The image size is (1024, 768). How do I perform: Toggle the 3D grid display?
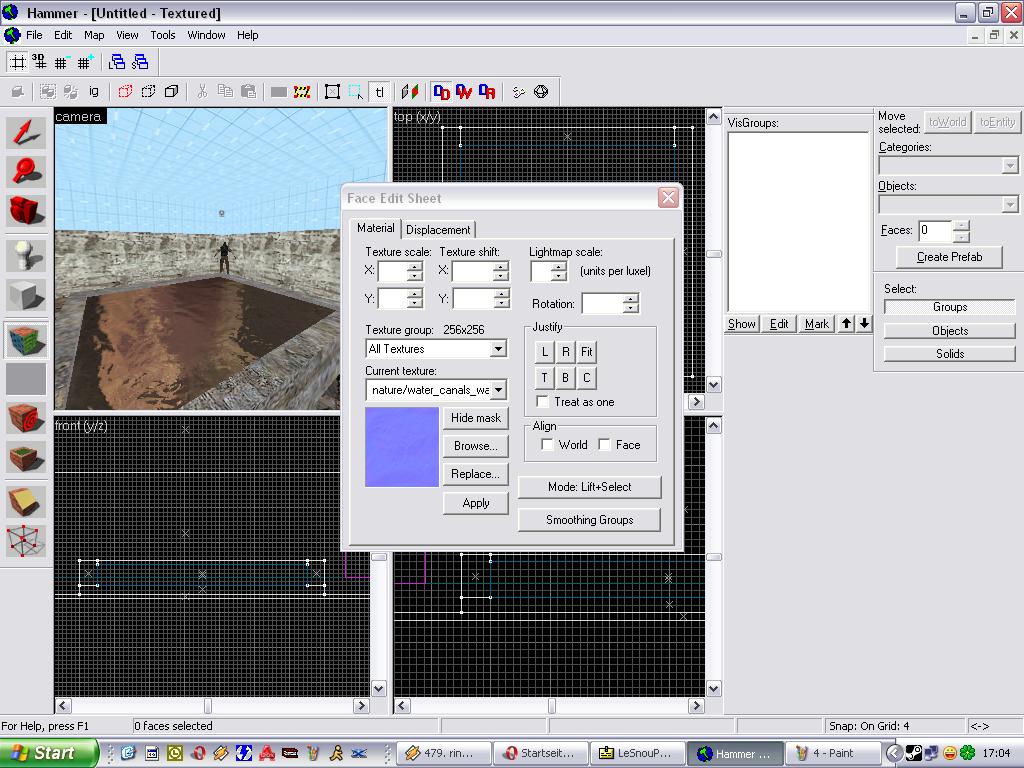pos(40,62)
